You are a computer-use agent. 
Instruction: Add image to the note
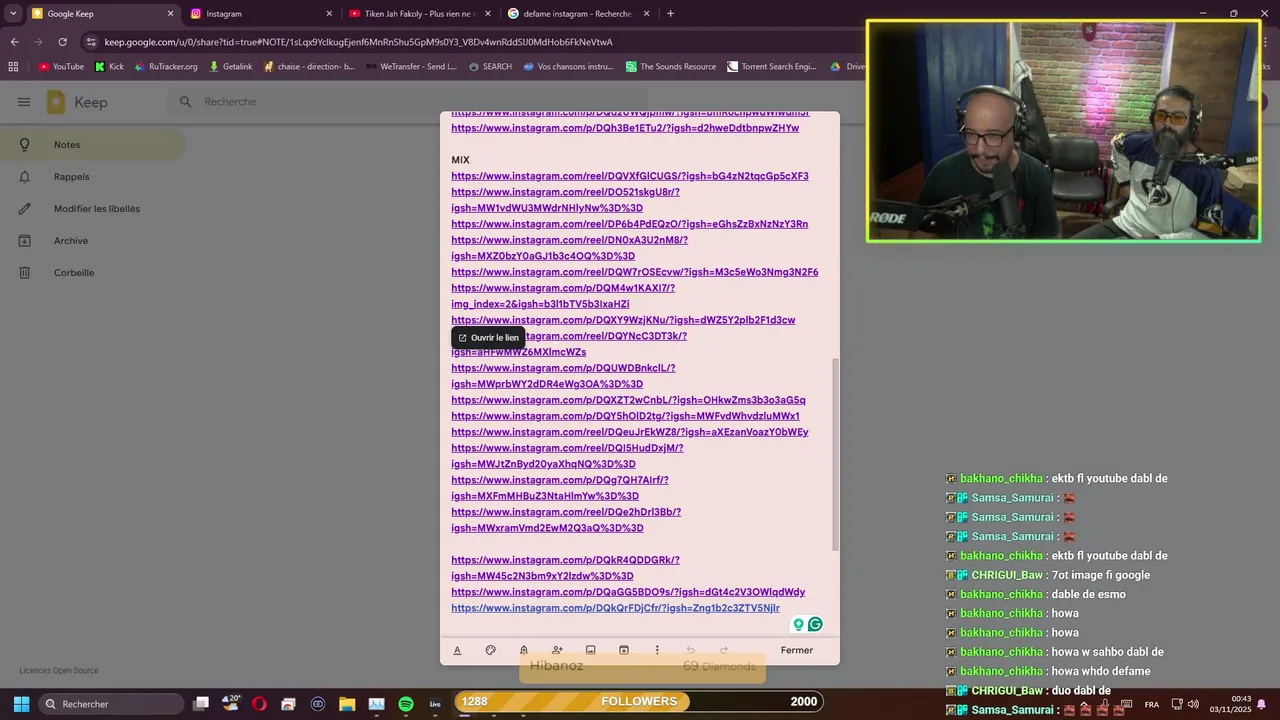pyautogui.click(x=590, y=650)
